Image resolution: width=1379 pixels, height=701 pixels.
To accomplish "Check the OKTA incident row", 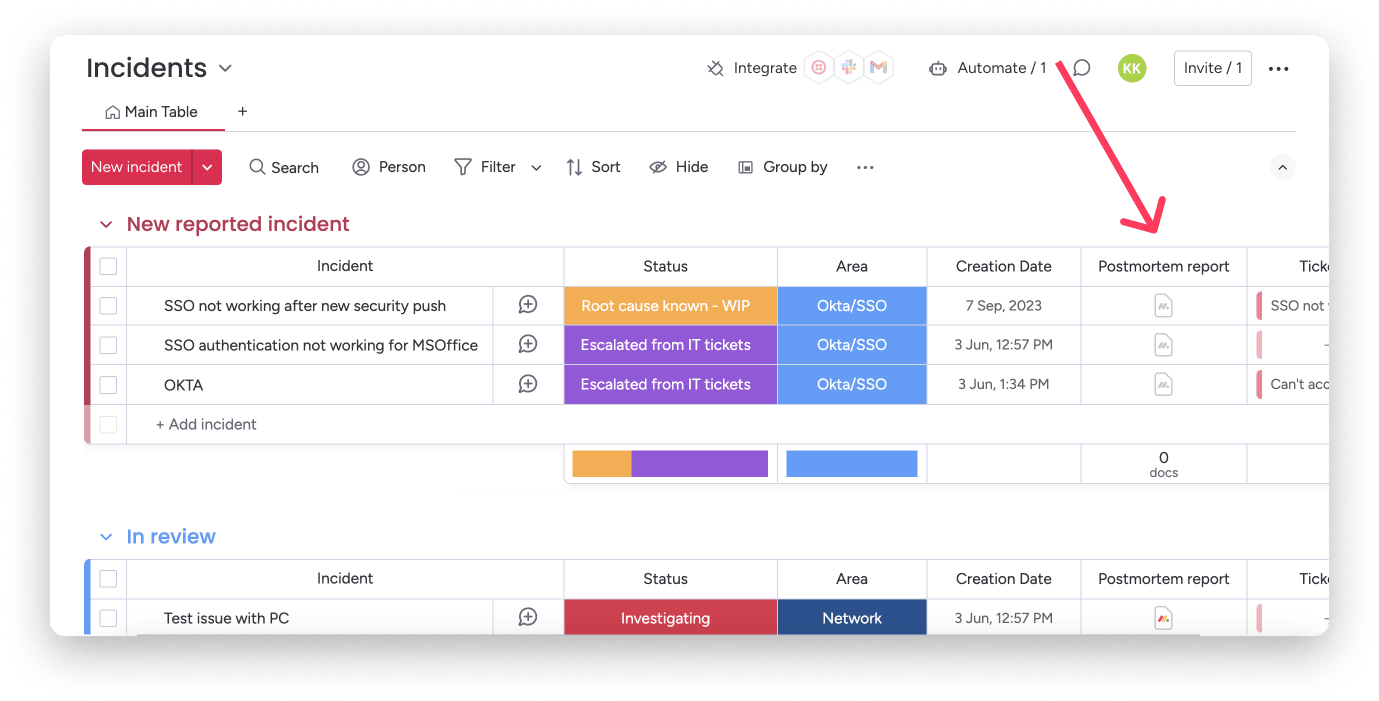I will [108, 384].
